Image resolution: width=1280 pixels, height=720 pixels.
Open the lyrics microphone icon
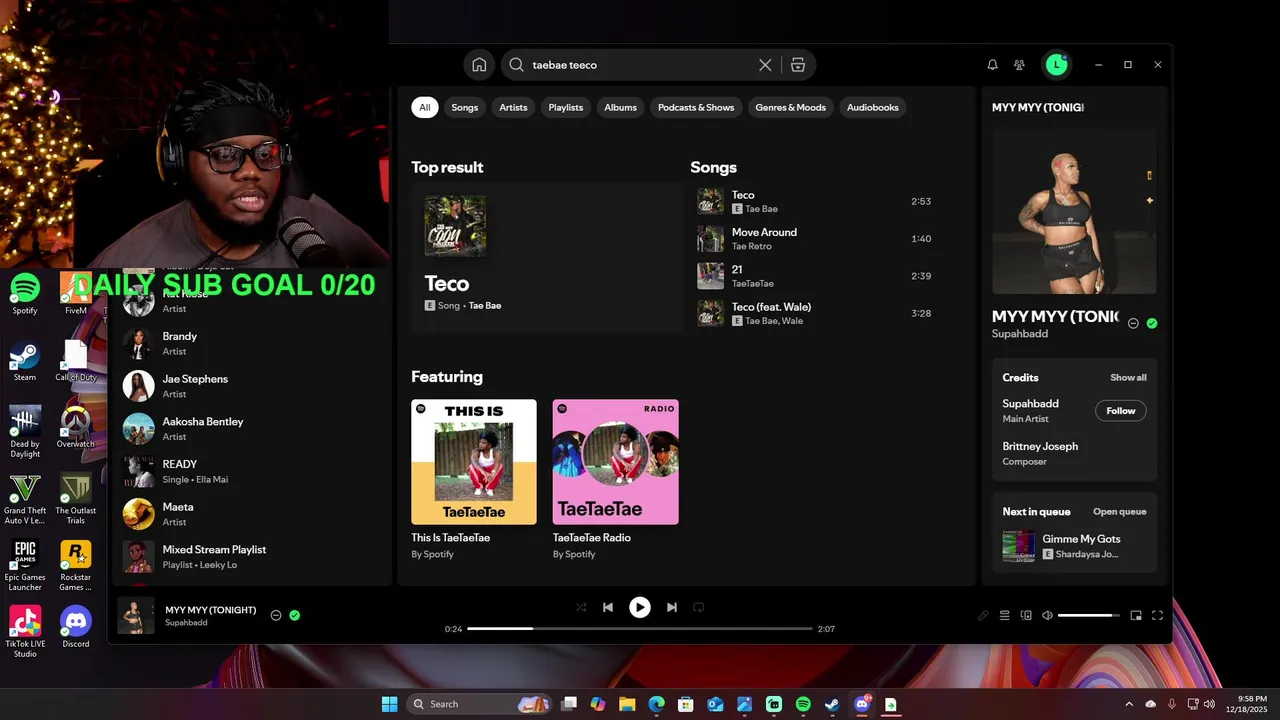point(983,615)
